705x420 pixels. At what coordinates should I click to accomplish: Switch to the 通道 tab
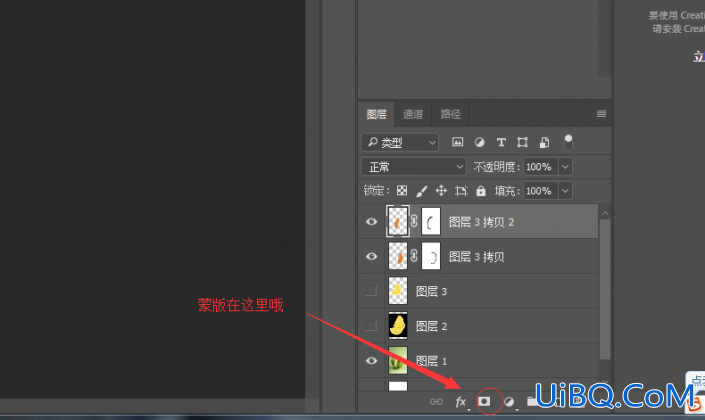point(413,114)
